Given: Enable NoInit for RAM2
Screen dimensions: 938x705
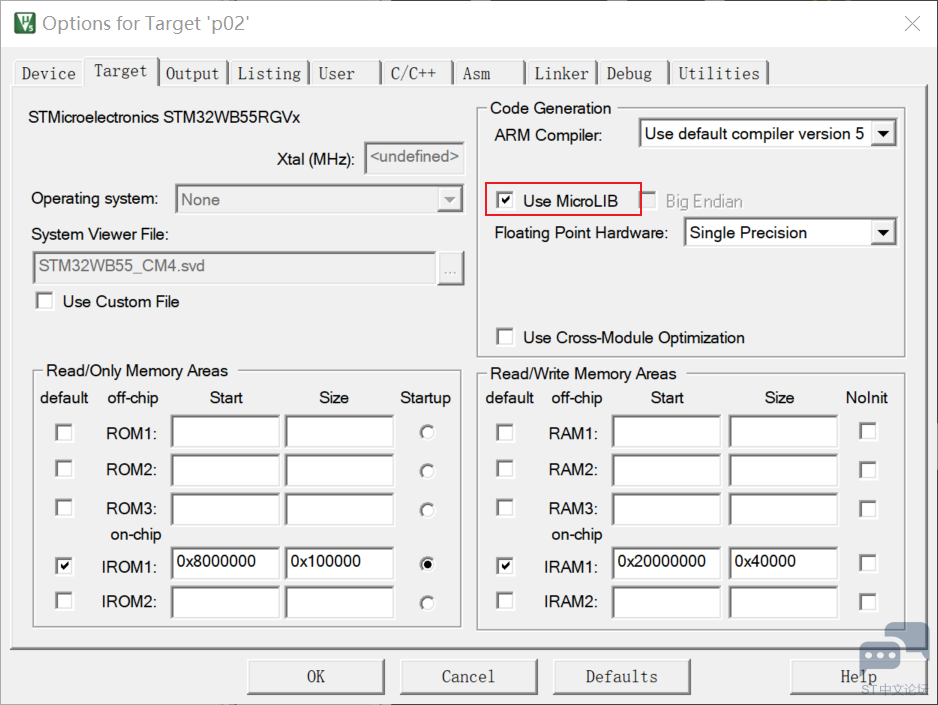Looking at the screenshot, I should point(868,470).
